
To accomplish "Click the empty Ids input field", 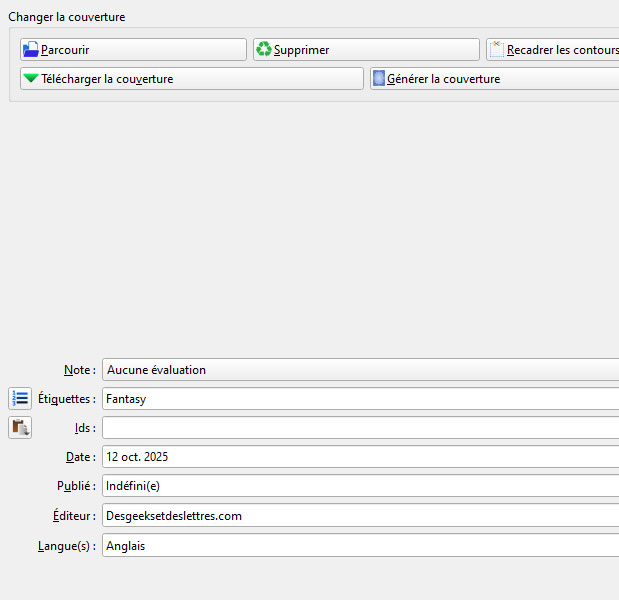I will [360, 428].
